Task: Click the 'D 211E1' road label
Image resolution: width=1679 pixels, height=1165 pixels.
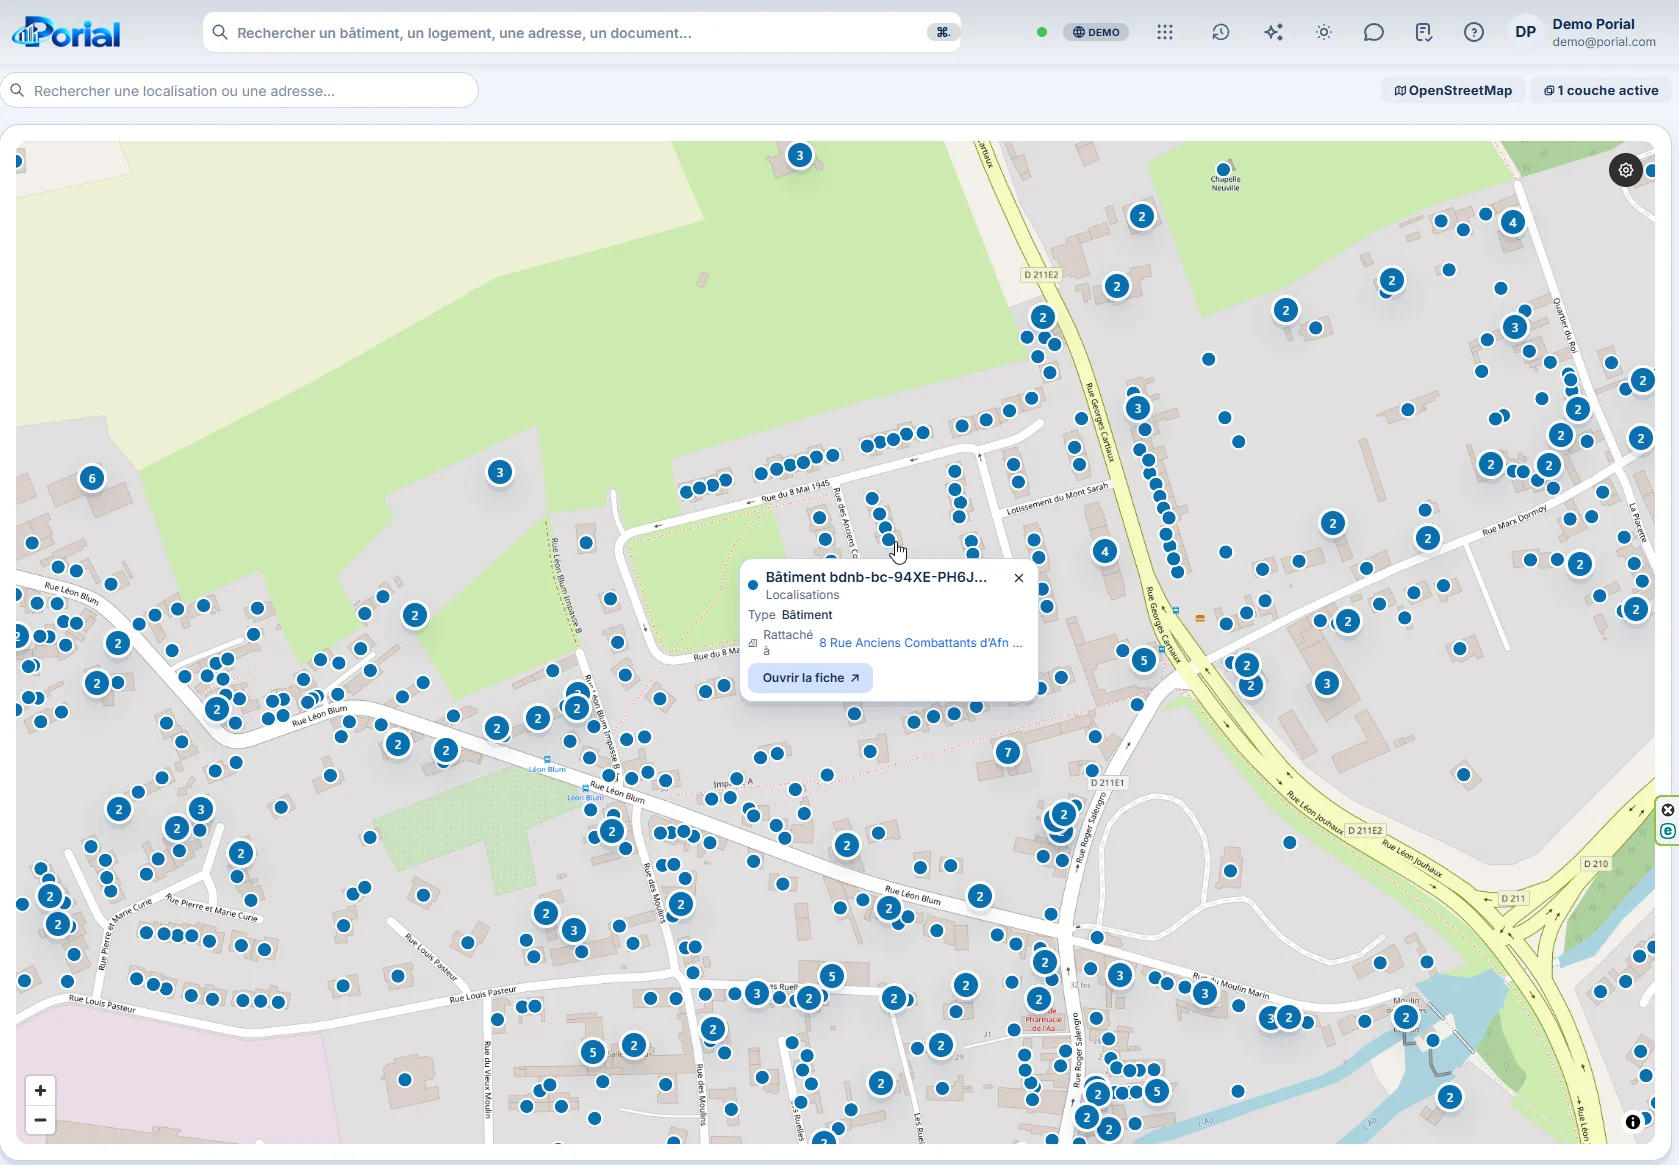Action: pos(1107,783)
